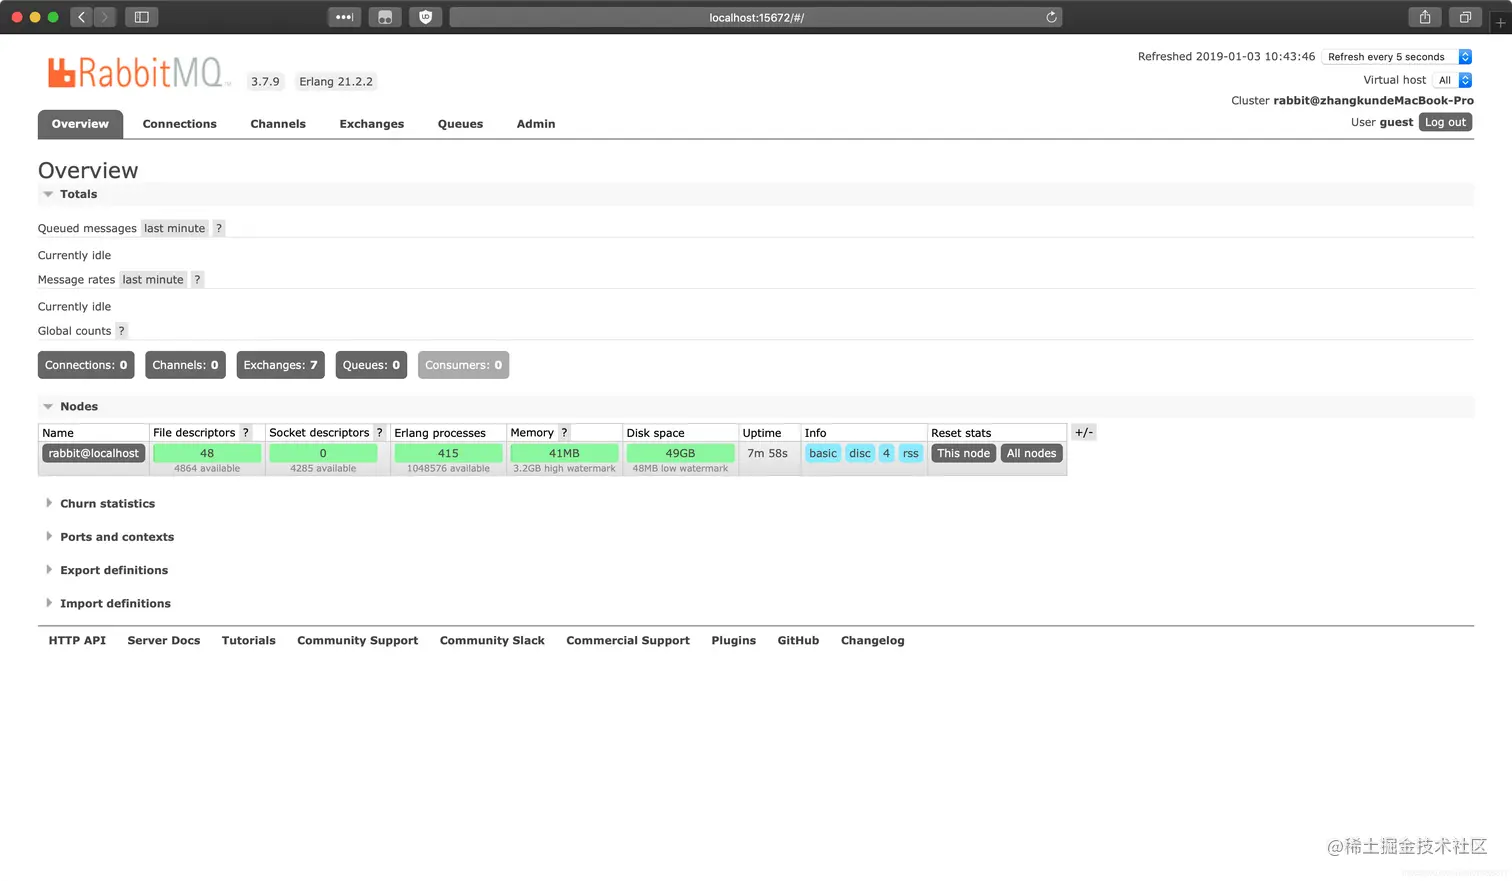The width and height of the screenshot is (1512, 881).
Task: Click the +/- column selector in Nodes table
Action: tap(1084, 433)
